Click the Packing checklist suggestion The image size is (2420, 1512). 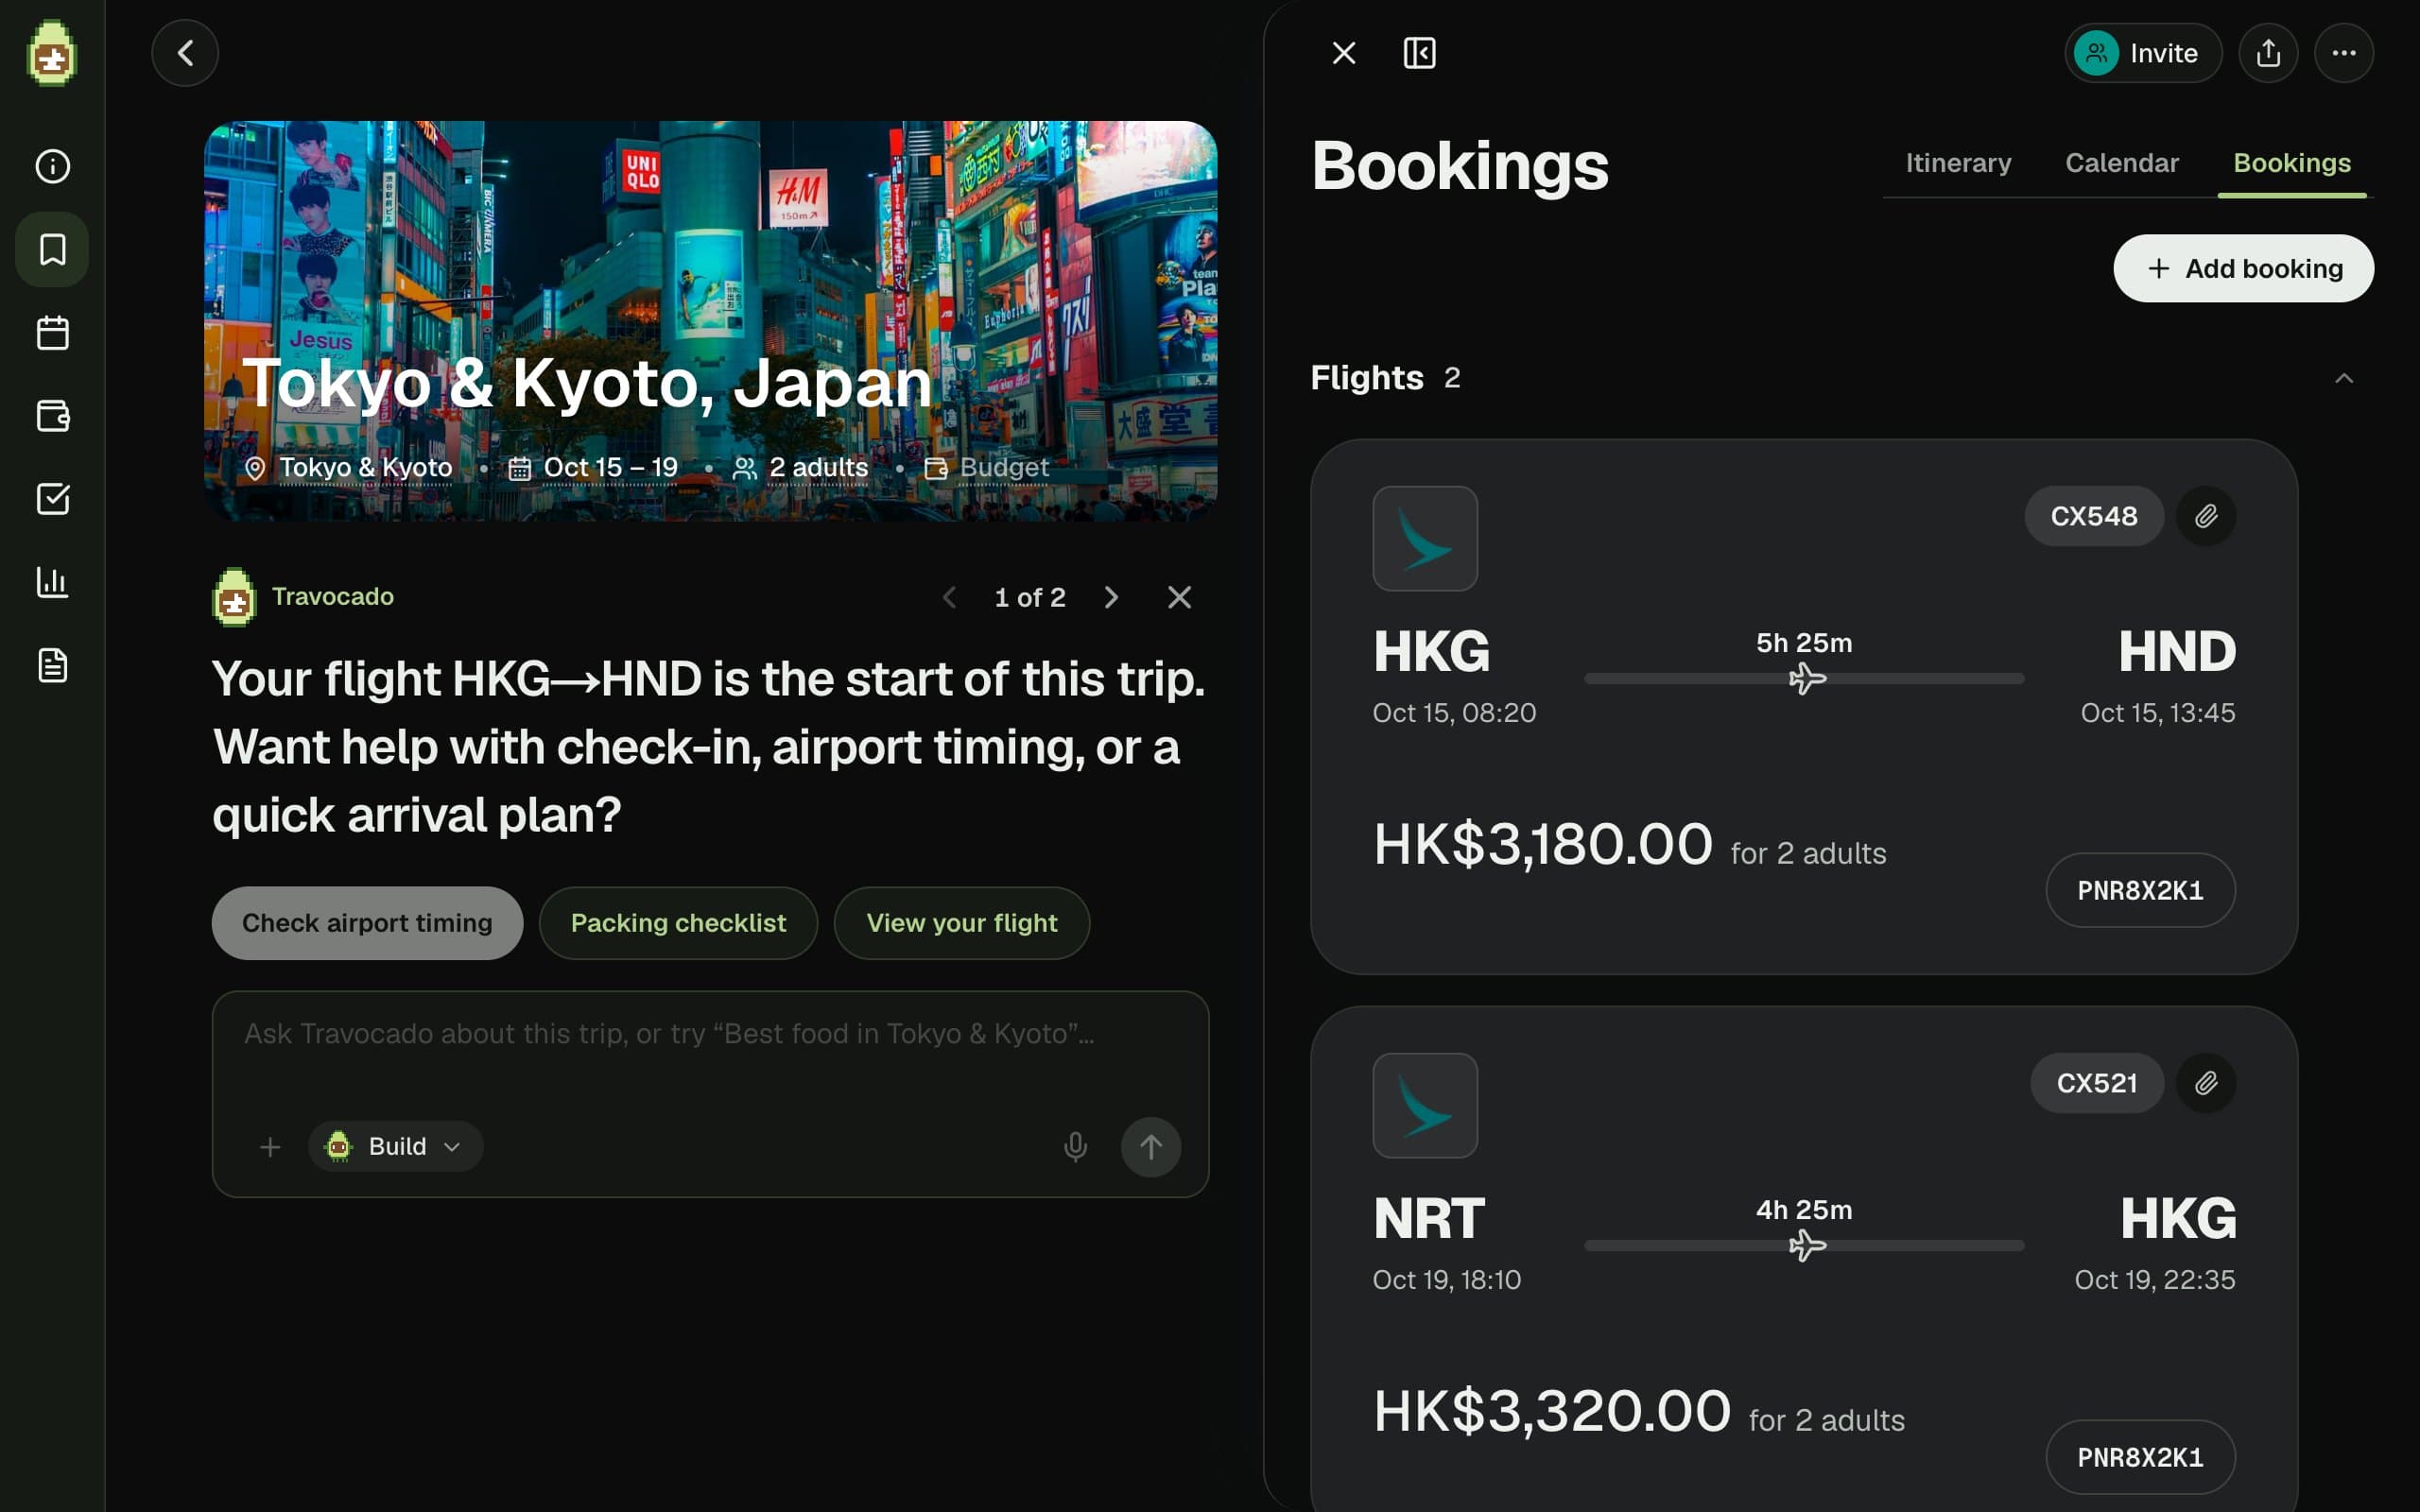pyautogui.click(x=678, y=923)
